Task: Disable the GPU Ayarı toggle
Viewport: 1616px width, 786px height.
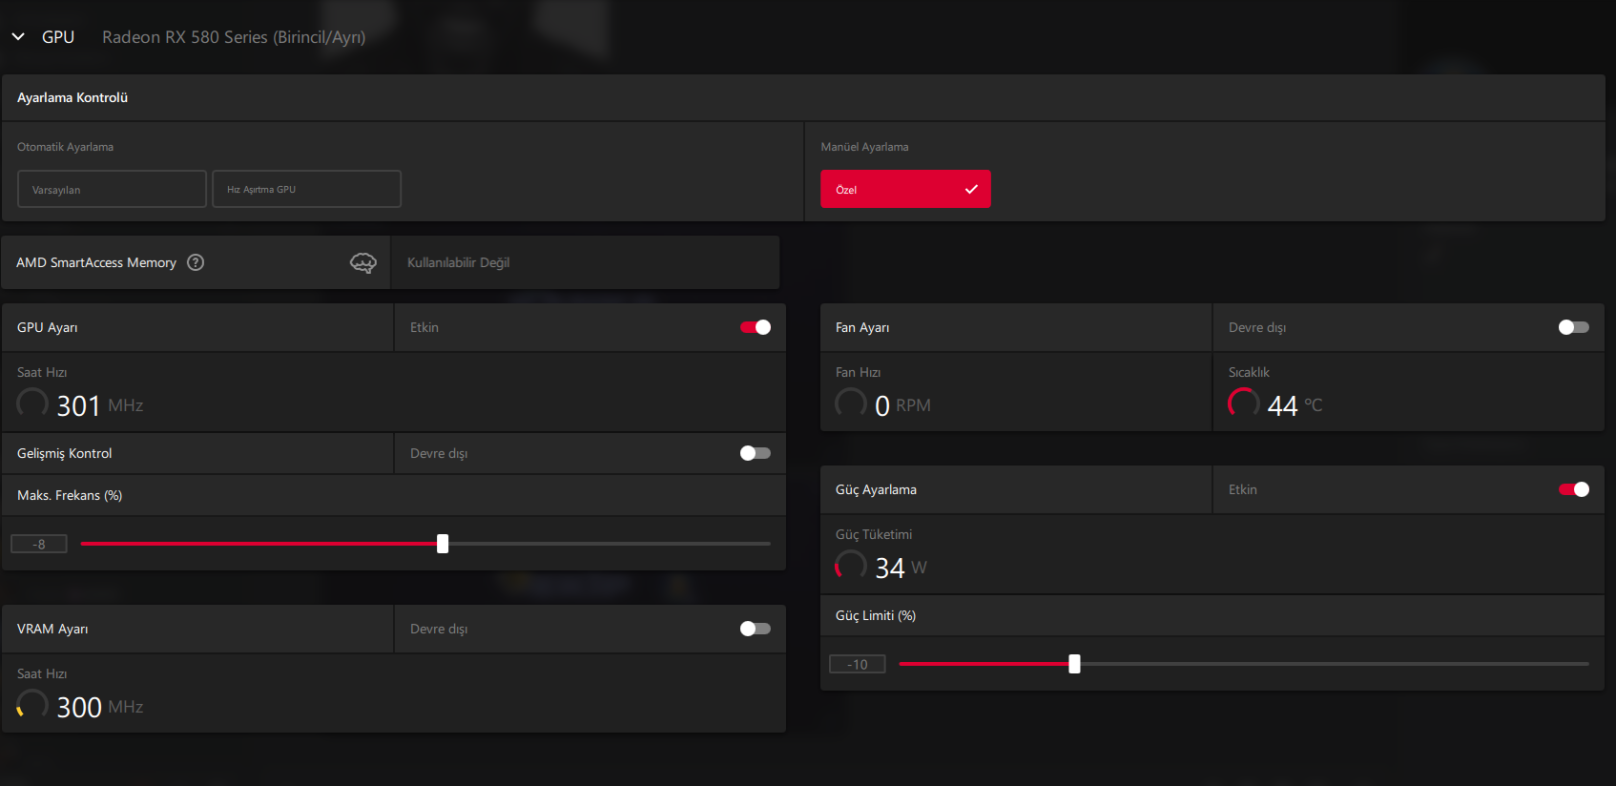Action: click(755, 327)
